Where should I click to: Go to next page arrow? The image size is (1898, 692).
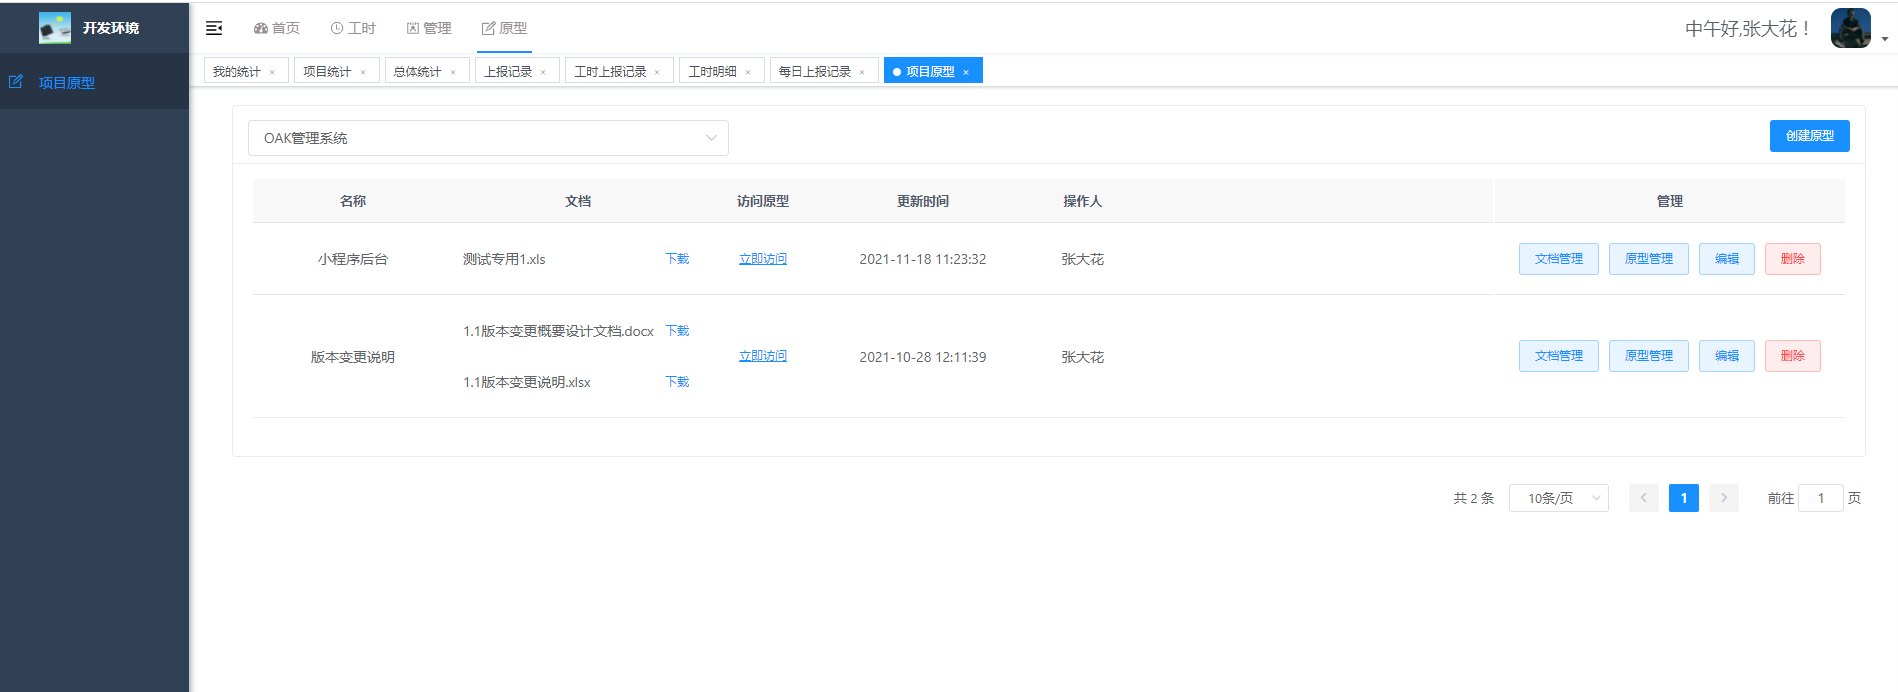1724,498
